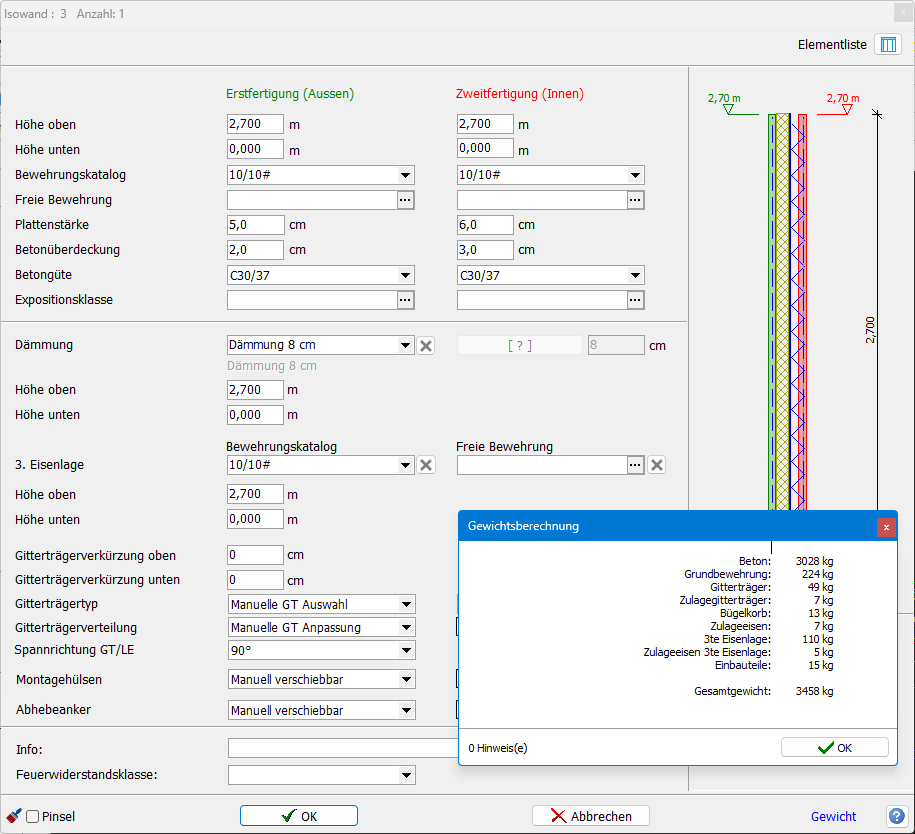Click Höhe oben field for Erstfertigung
This screenshot has width=915, height=834.
tap(255, 124)
